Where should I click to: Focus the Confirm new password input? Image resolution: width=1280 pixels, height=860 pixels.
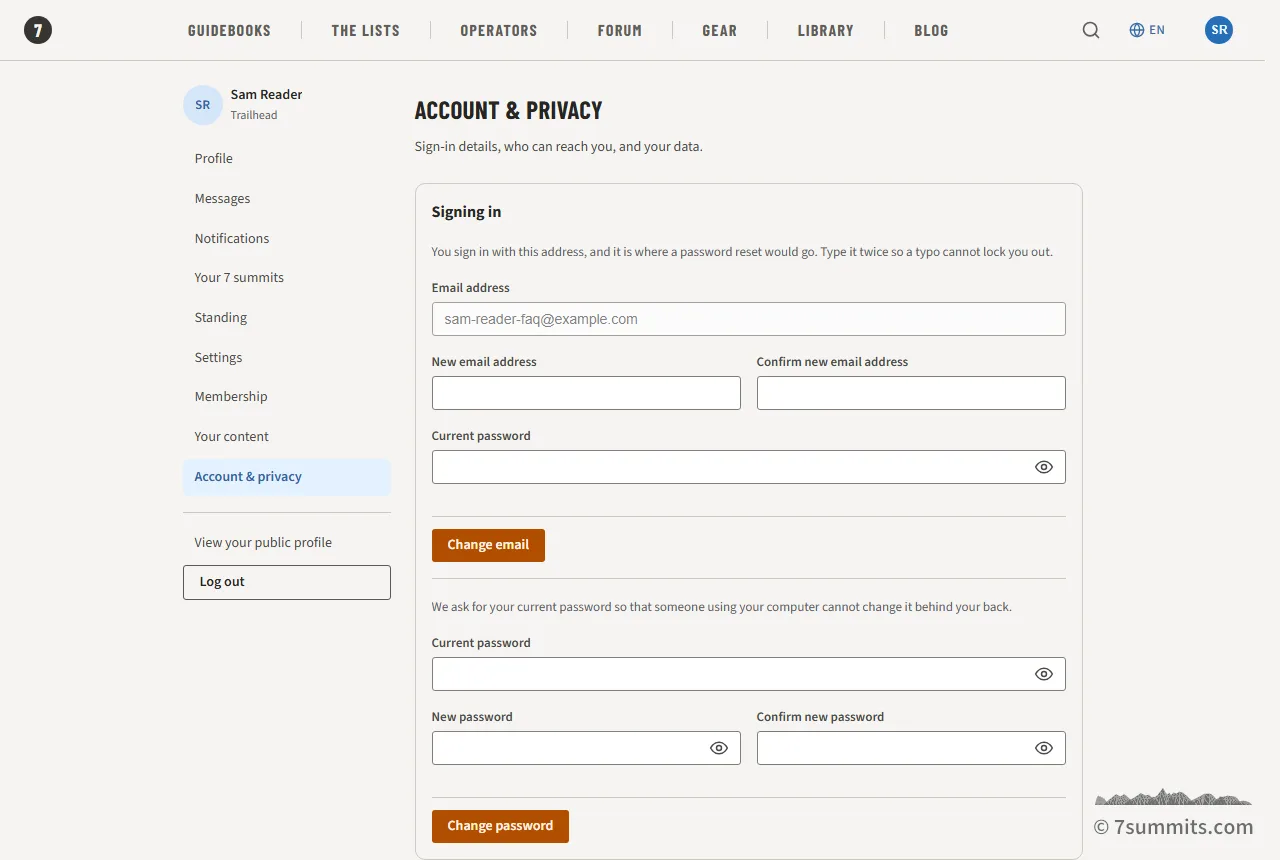(x=911, y=748)
